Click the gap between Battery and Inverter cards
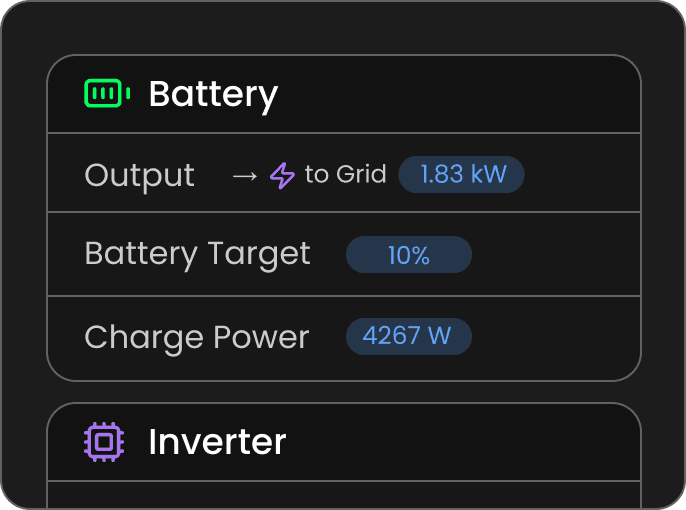 (343, 392)
